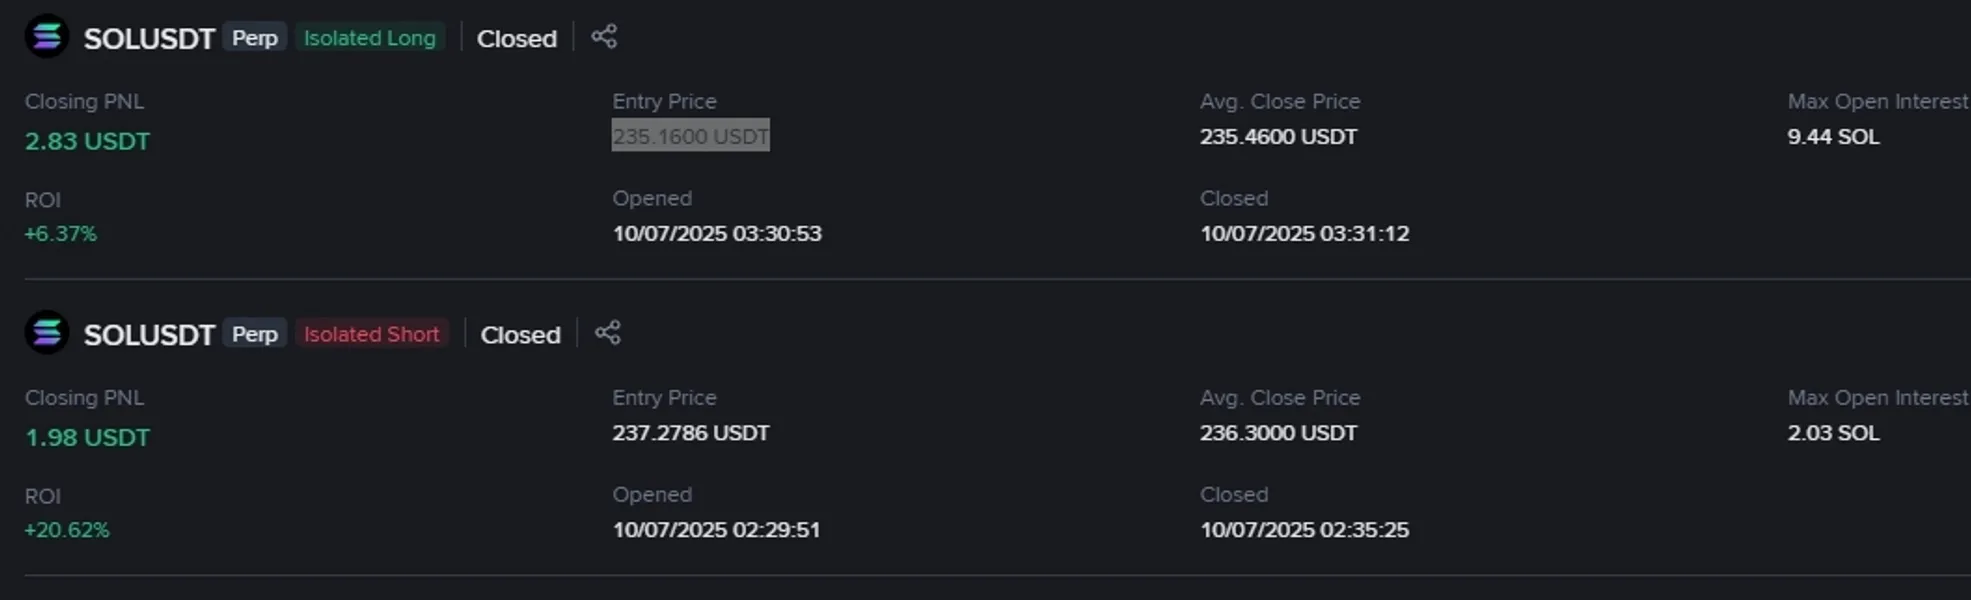Click the Perp badge on the Short position
This screenshot has height=600, width=1971.
pyautogui.click(x=255, y=334)
